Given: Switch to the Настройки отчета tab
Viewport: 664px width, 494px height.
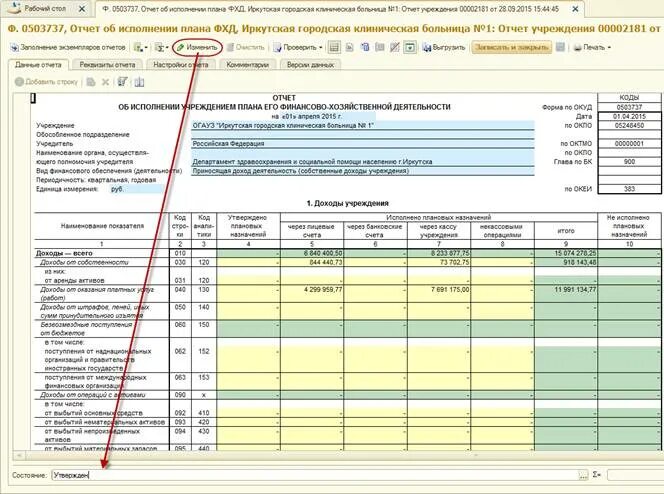Looking at the screenshot, I should 181,65.
